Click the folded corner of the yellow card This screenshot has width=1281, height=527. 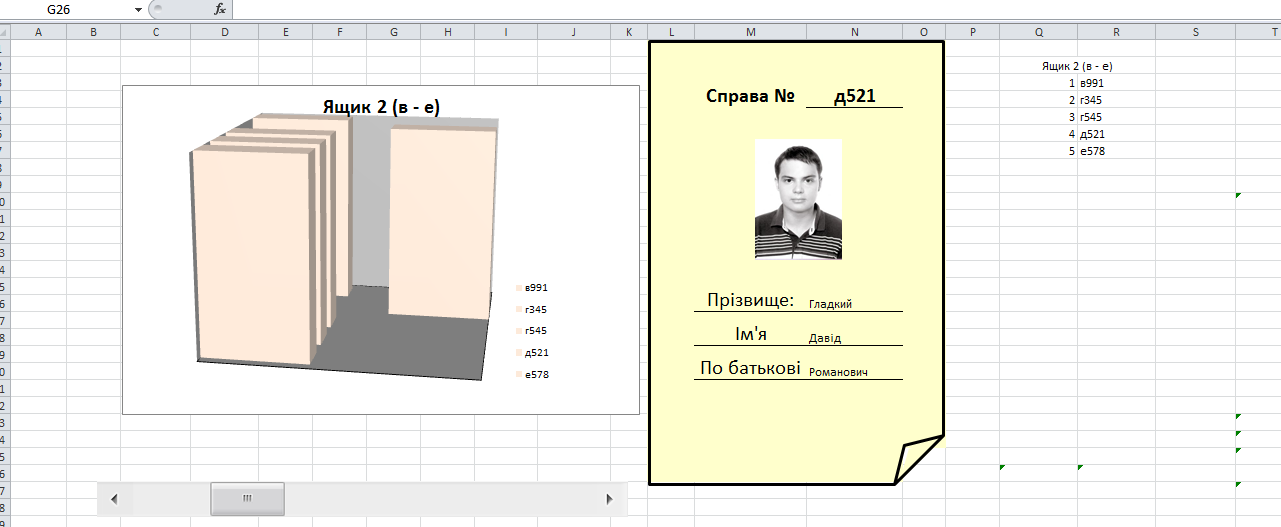(x=918, y=460)
